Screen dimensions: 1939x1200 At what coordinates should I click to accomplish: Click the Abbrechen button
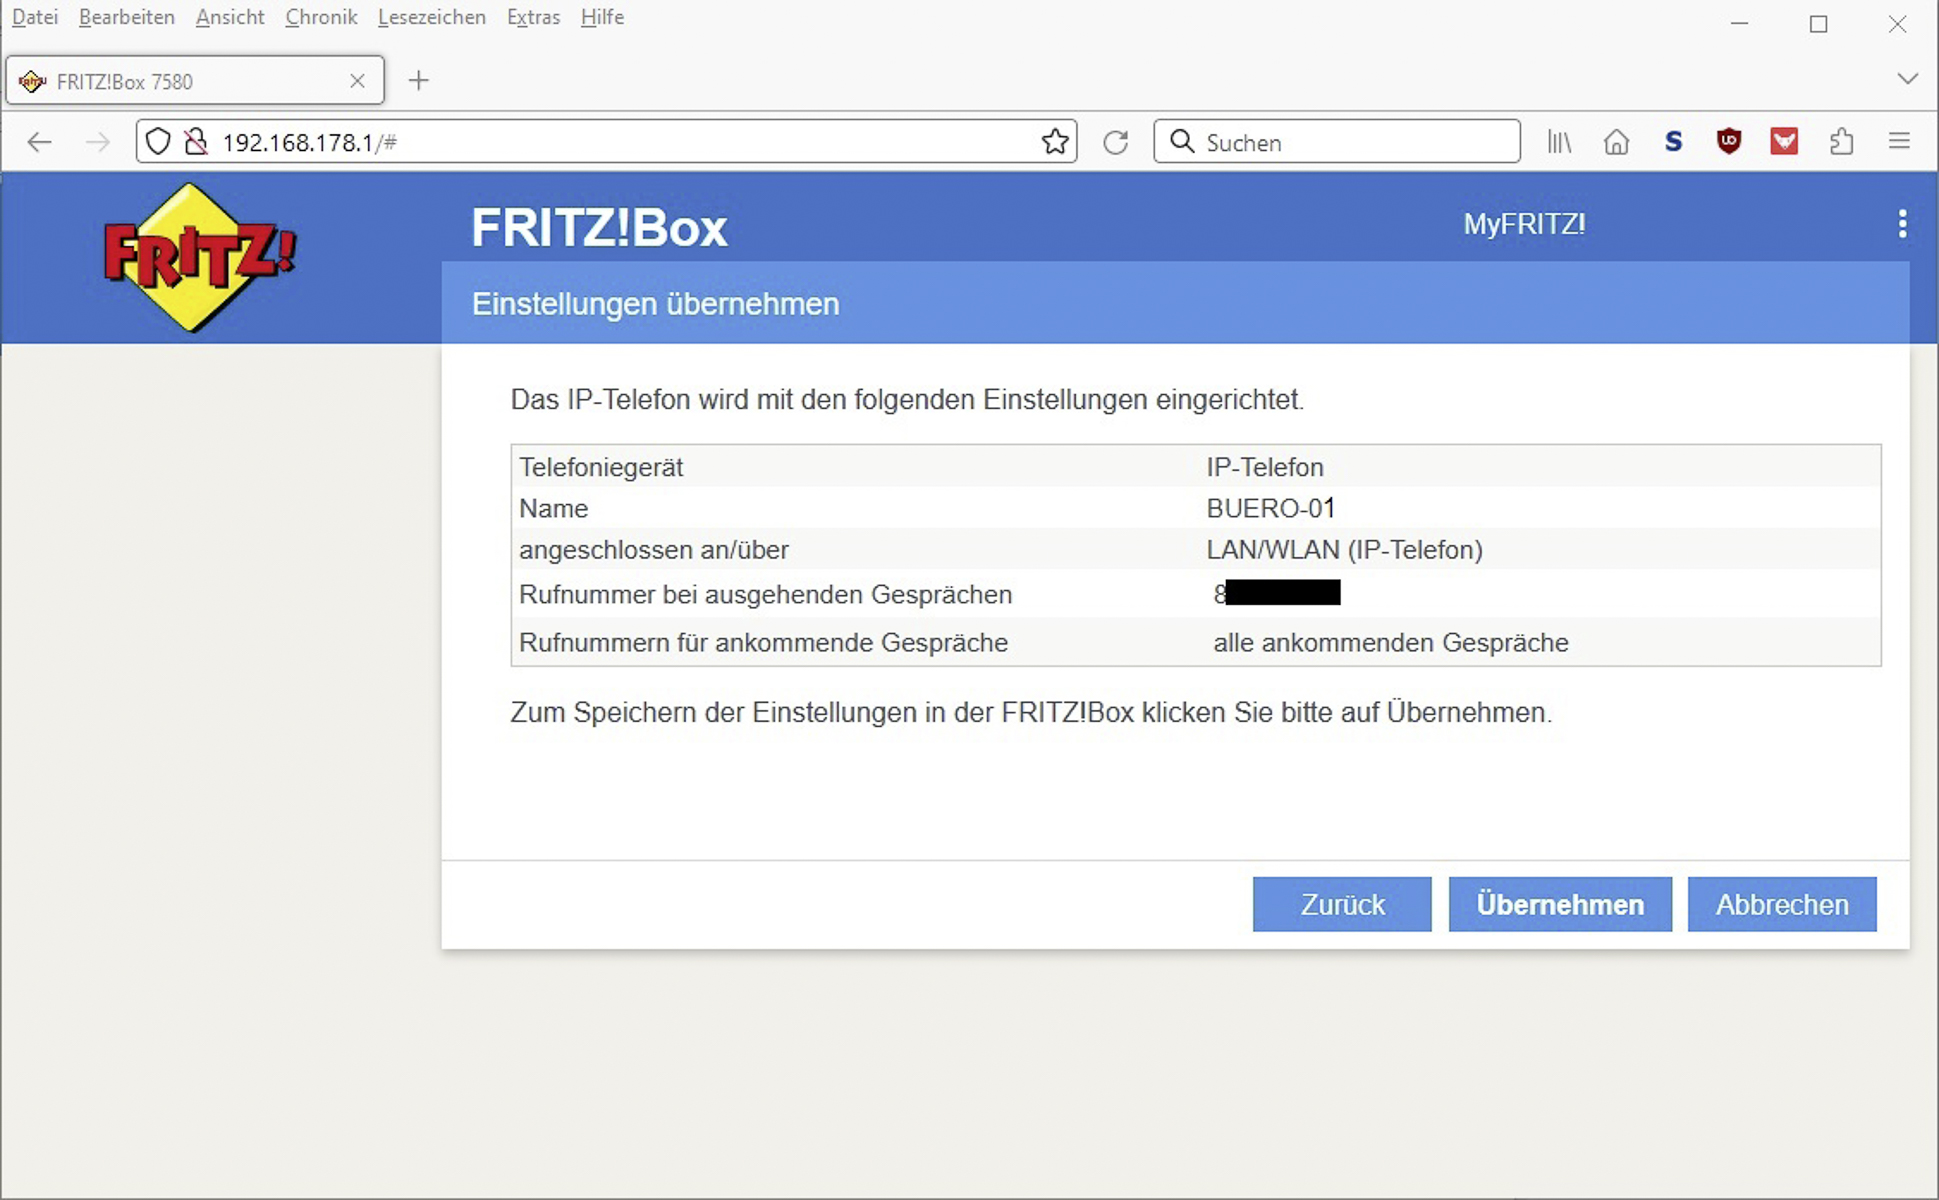pos(1782,904)
